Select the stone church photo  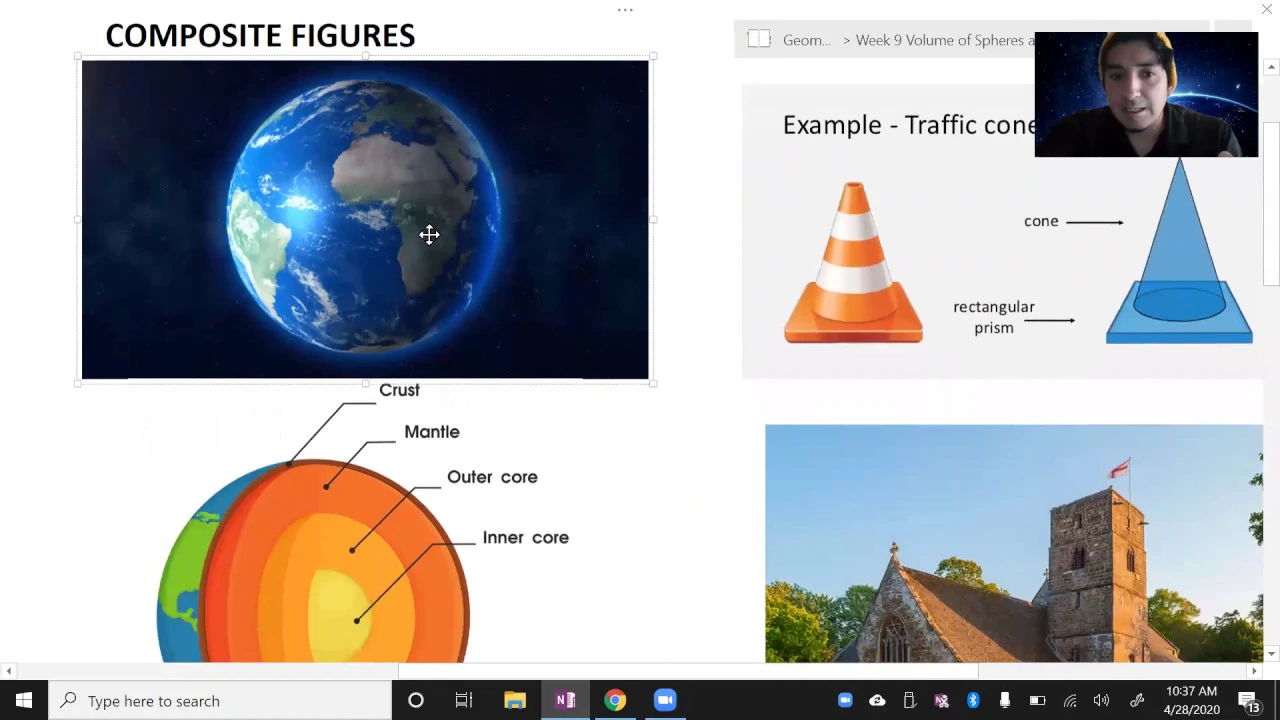[1014, 543]
